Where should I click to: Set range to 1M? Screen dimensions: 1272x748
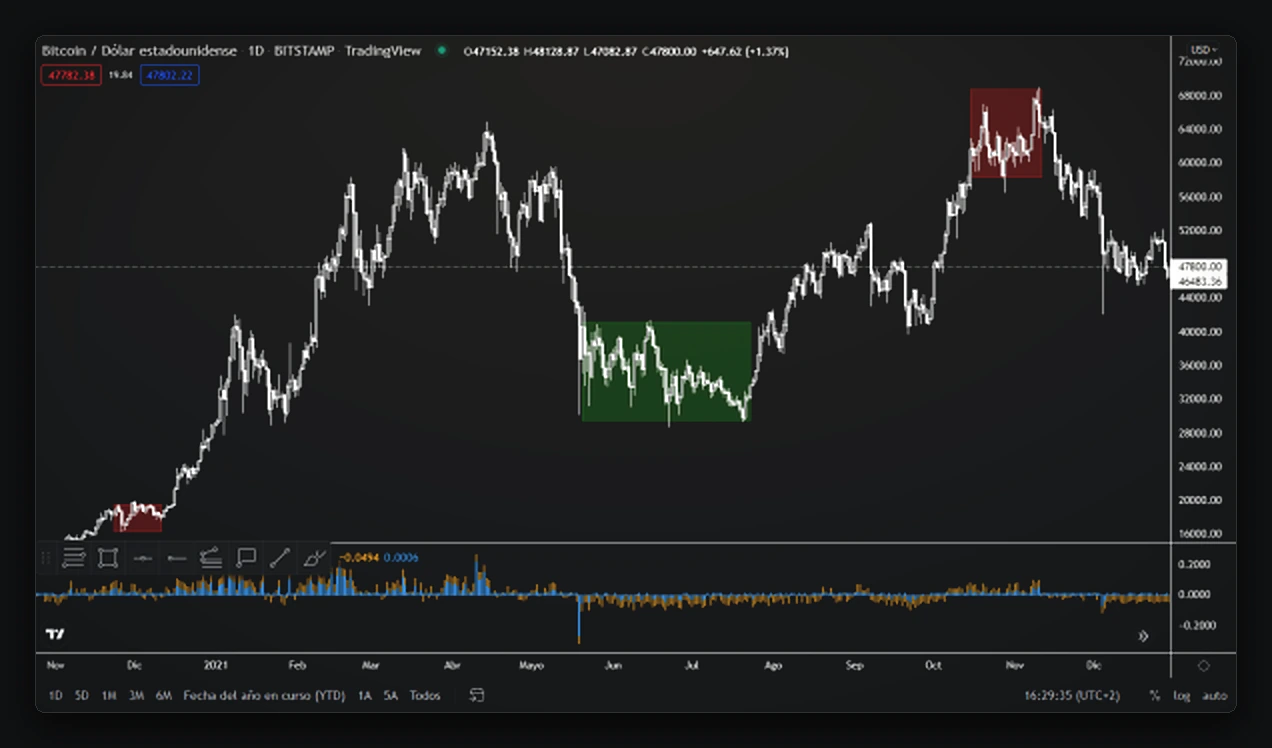(109, 695)
